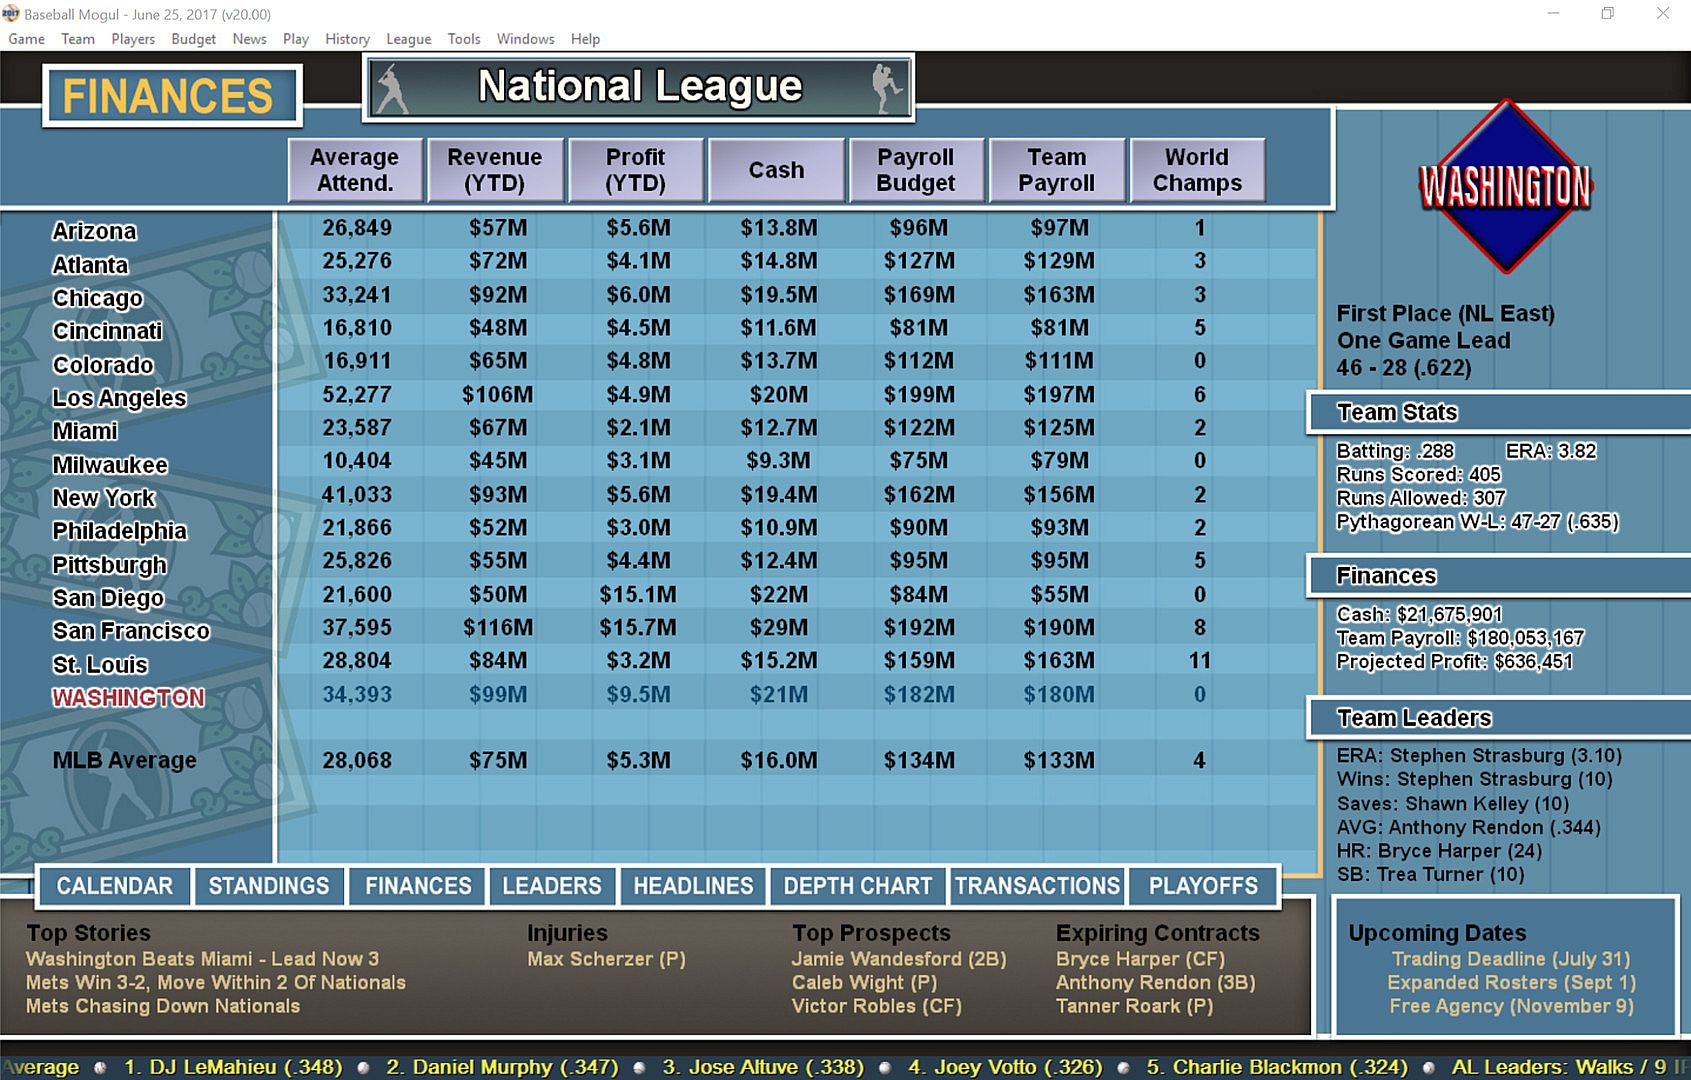Read the 'Mets Chasing Down Nationals' story
The image size is (1691, 1080).
coord(163,1006)
